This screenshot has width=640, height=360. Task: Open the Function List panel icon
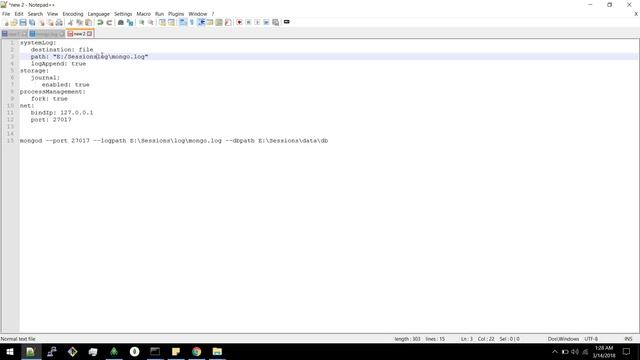point(228,22)
